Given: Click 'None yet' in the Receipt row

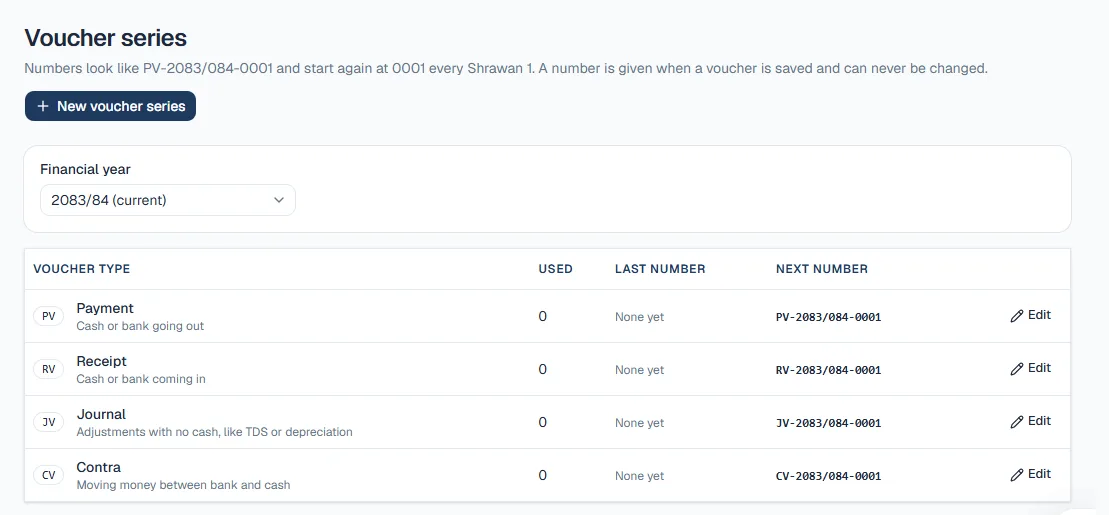Looking at the screenshot, I should (639, 370).
